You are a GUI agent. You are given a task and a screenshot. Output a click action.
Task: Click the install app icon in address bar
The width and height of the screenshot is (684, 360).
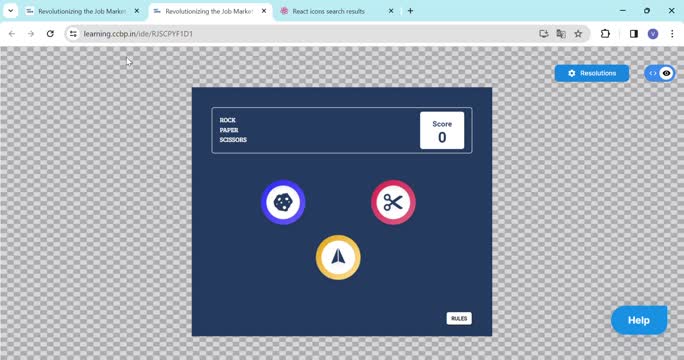pos(544,34)
